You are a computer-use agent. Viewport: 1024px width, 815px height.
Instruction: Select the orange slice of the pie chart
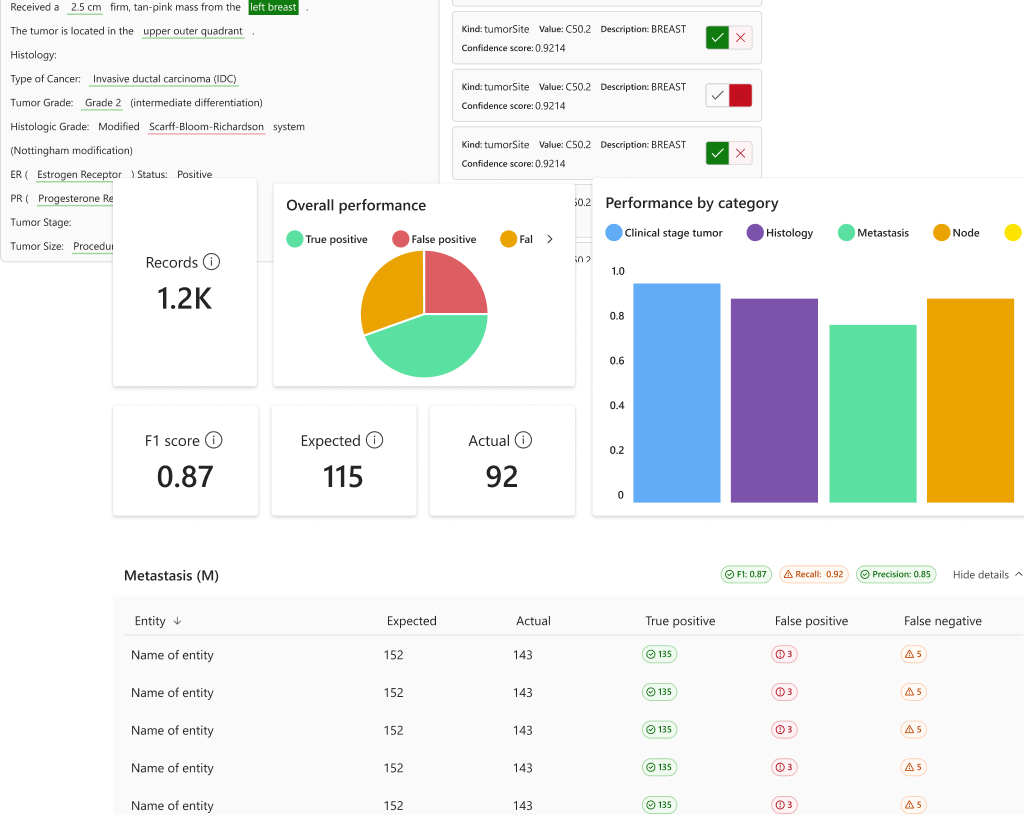pos(391,291)
